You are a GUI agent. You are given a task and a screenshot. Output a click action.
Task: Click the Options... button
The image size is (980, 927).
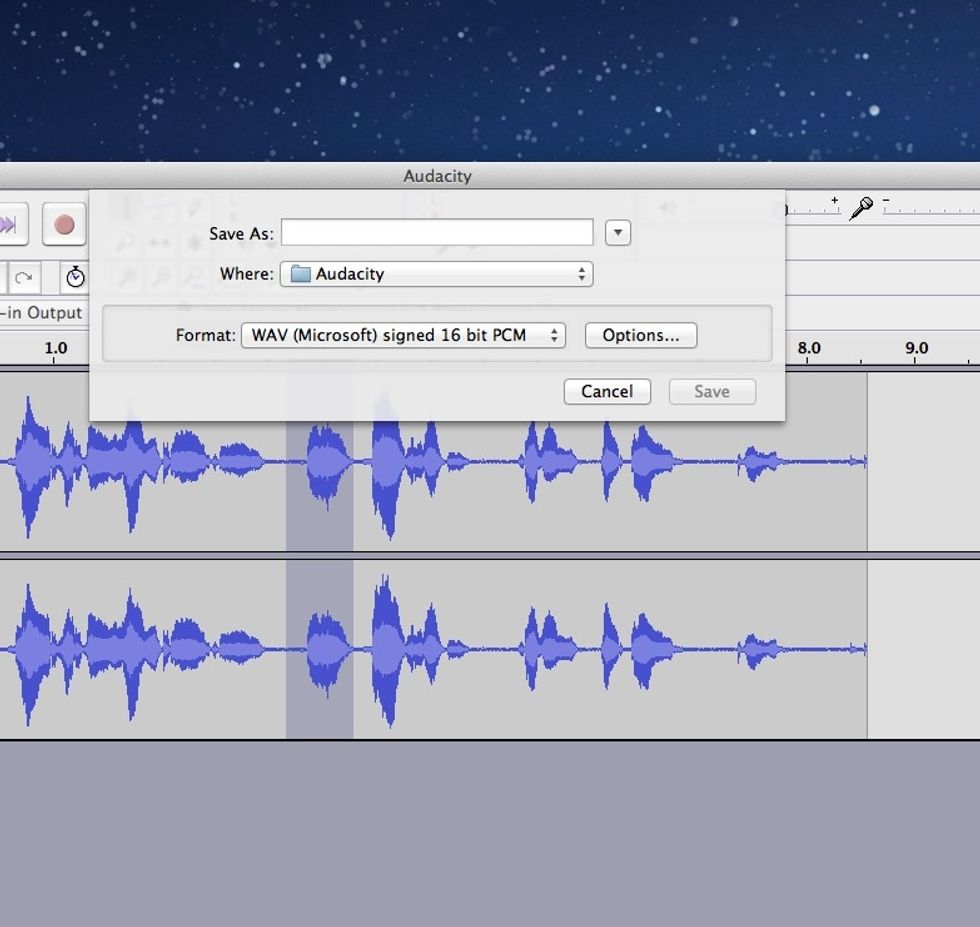tap(641, 335)
